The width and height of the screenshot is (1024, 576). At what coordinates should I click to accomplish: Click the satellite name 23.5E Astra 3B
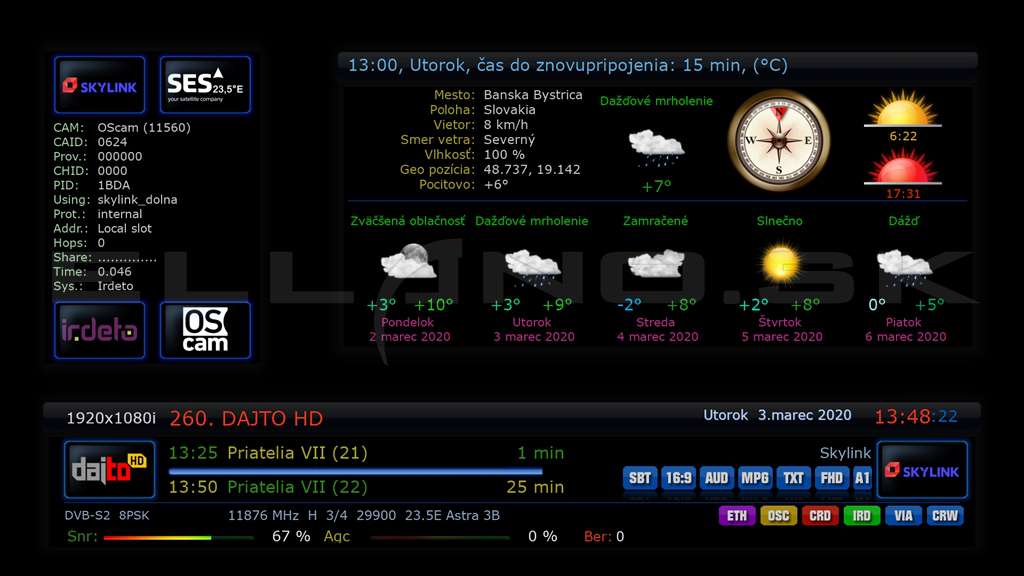[x=453, y=515]
